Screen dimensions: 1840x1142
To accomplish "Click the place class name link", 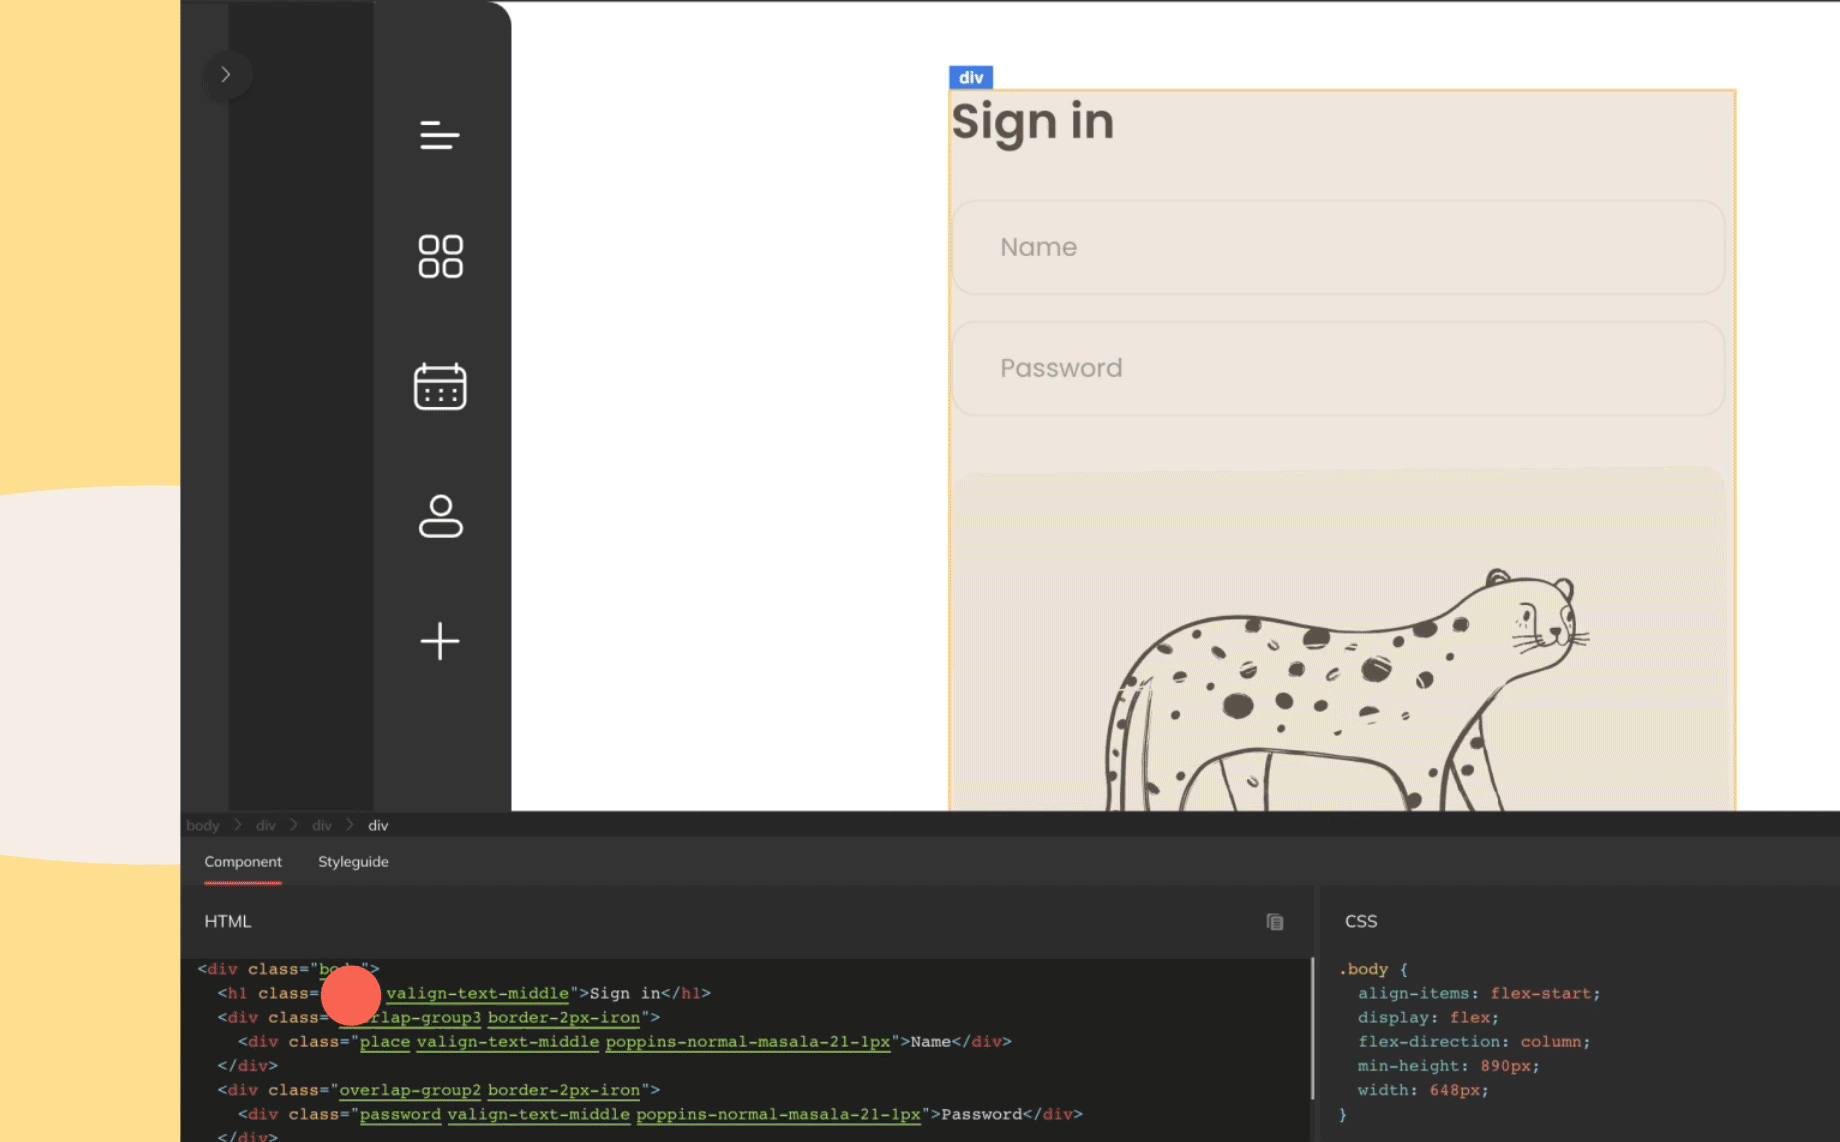I will (x=385, y=1042).
